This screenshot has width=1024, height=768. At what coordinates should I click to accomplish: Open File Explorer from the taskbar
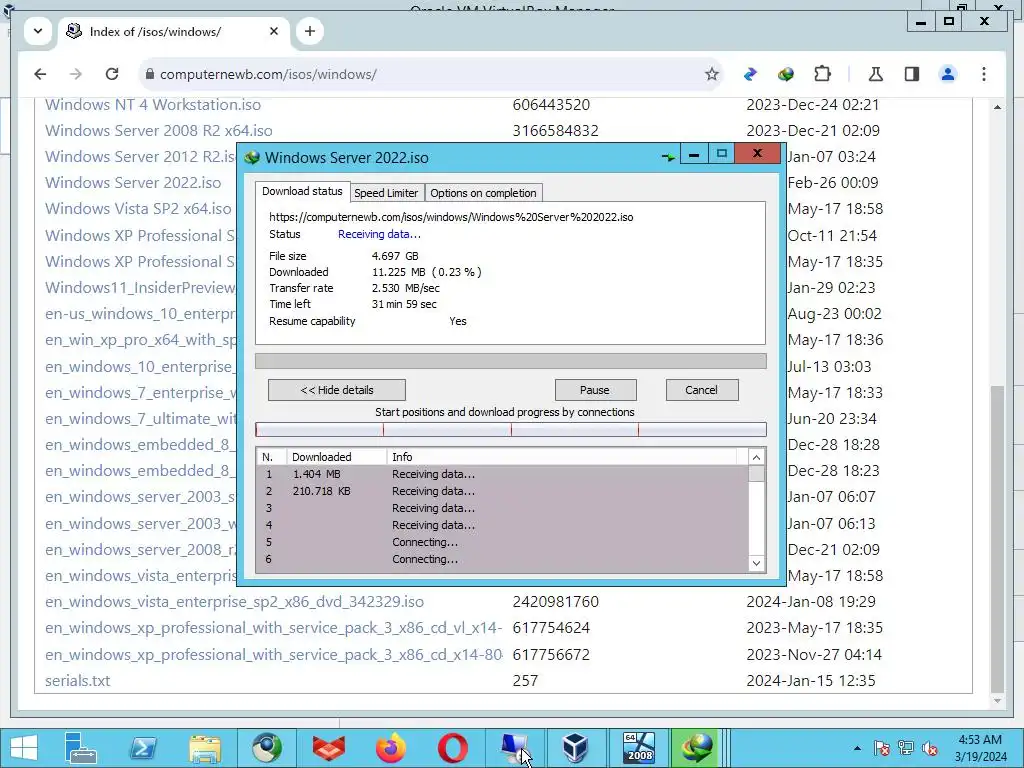pyautogui.click(x=205, y=748)
